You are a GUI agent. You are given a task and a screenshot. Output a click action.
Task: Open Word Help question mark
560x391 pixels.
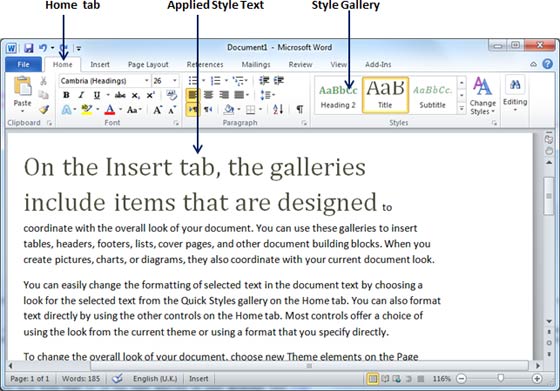548,64
